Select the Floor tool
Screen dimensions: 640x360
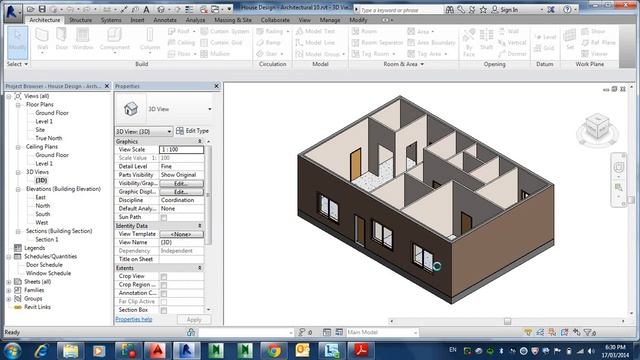point(182,54)
